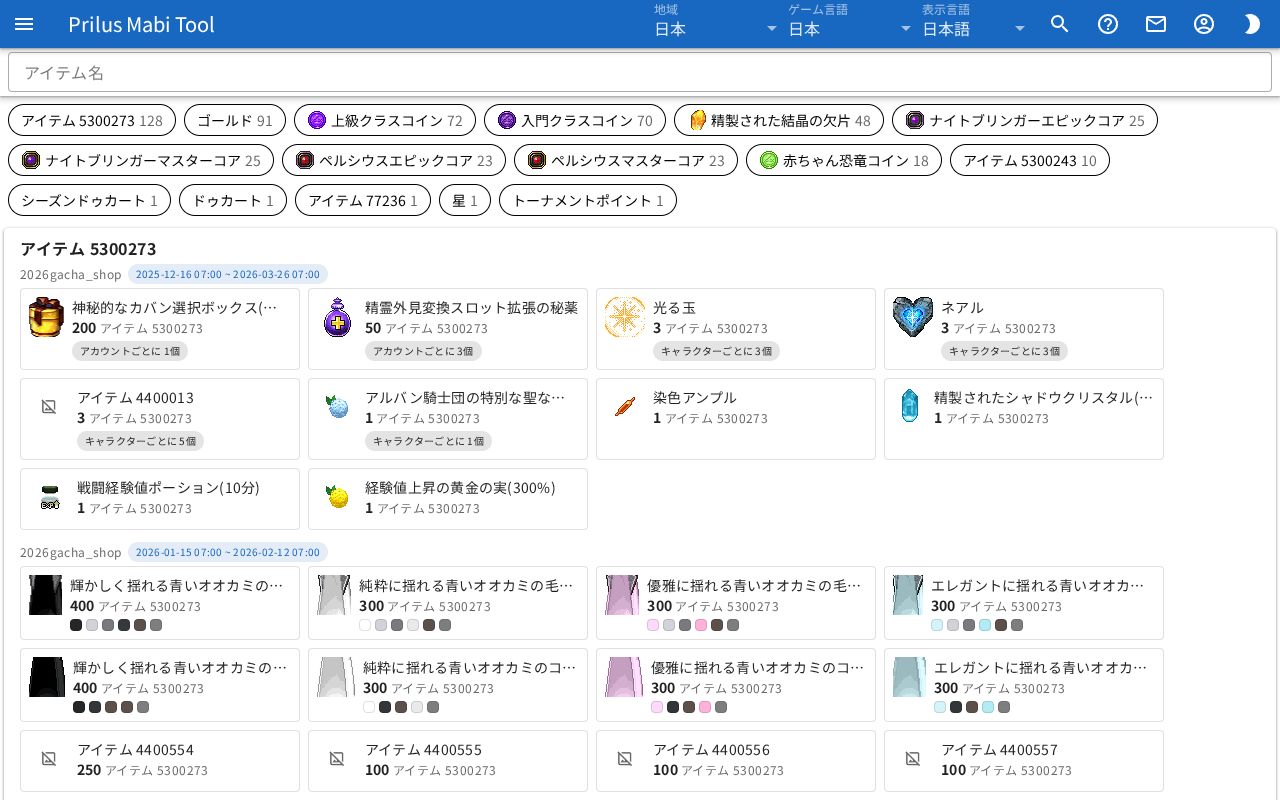Click the 染色アンプル item icon
This screenshot has height=800, width=1280.
point(625,407)
